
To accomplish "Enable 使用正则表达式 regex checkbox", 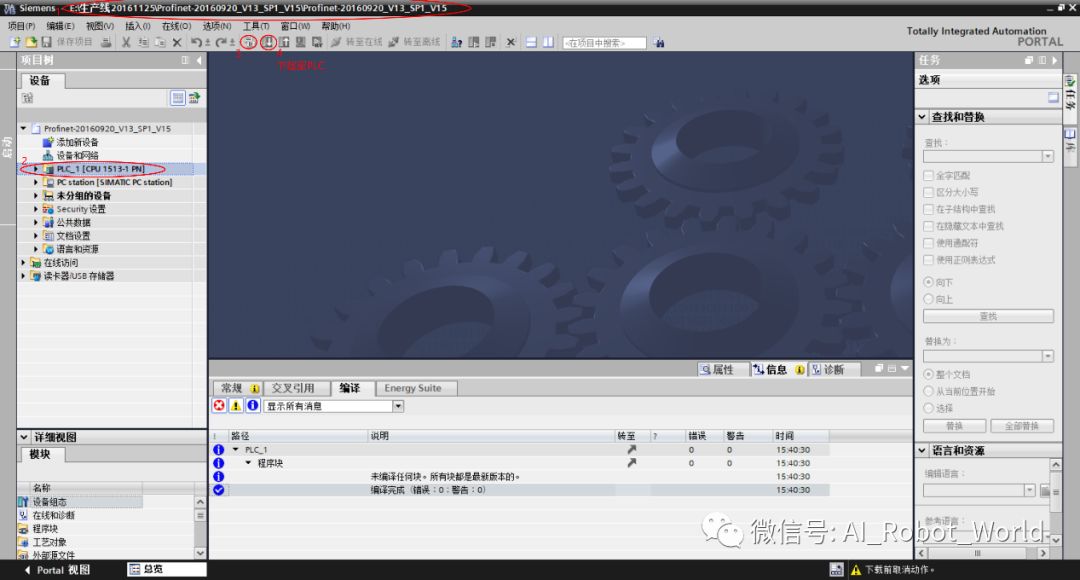I will 928,260.
